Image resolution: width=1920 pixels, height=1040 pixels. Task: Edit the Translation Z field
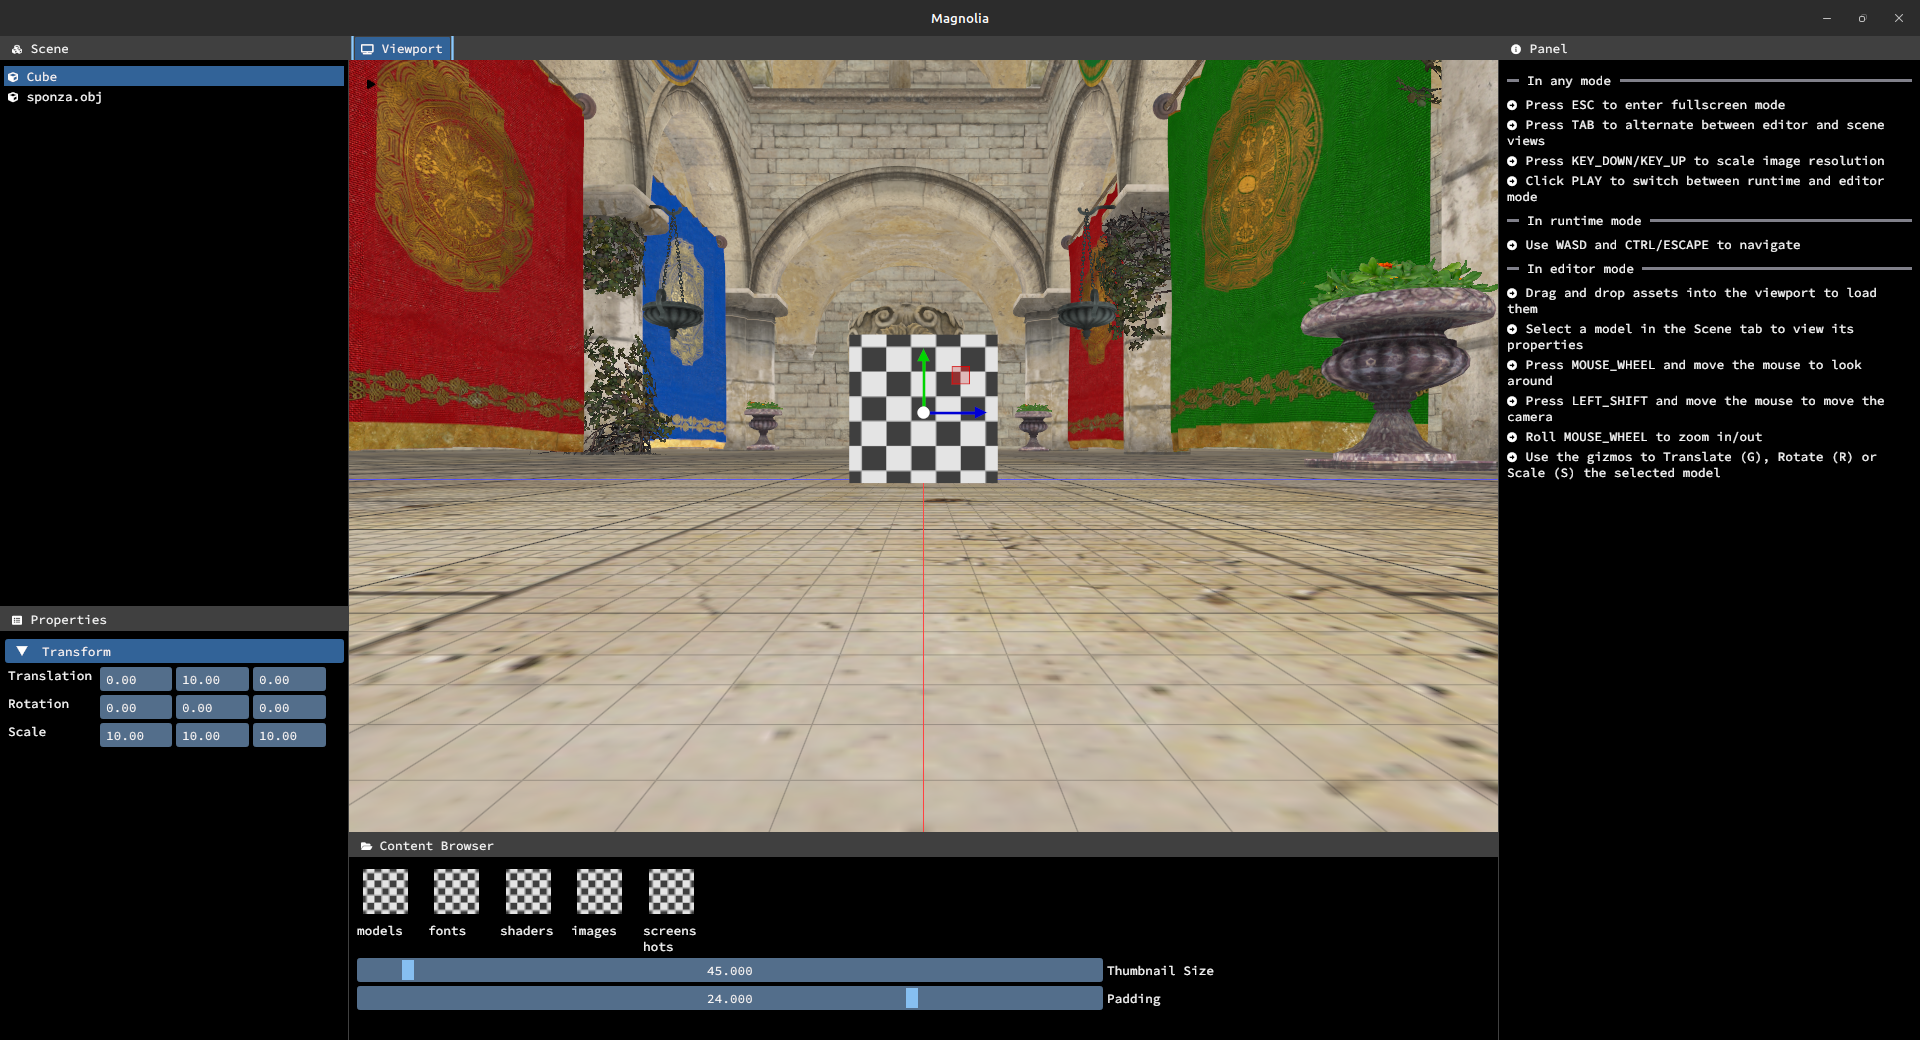tap(289, 680)
